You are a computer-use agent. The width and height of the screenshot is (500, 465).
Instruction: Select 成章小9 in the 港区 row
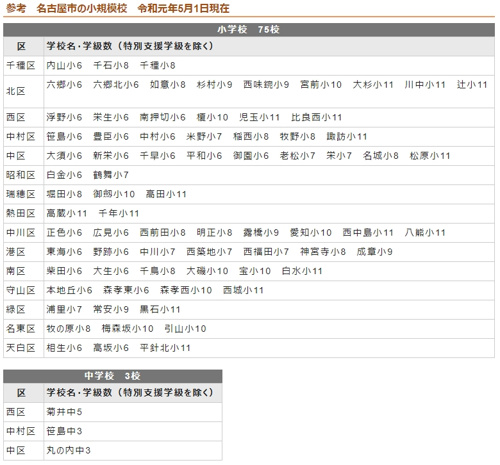(374, 252)
